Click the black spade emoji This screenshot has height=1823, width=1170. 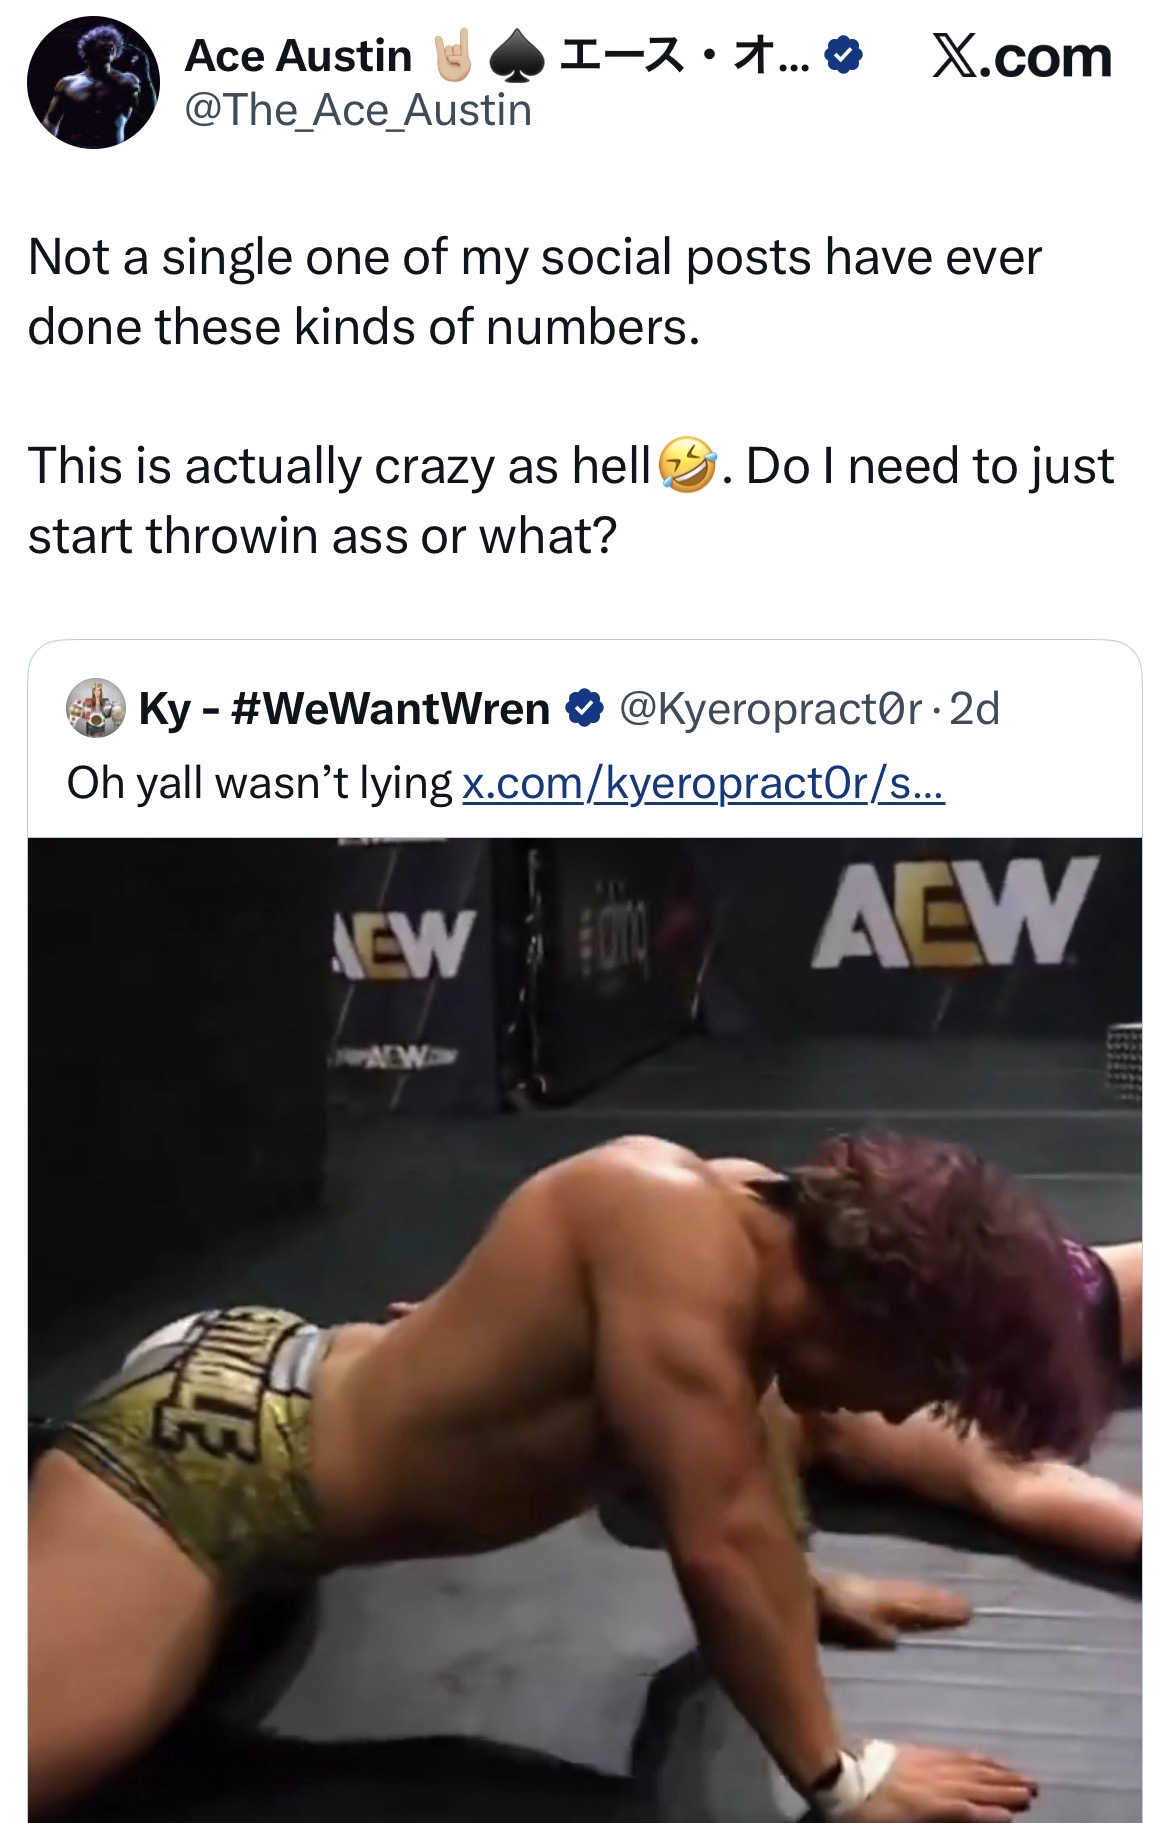click(x=516, y=57)
